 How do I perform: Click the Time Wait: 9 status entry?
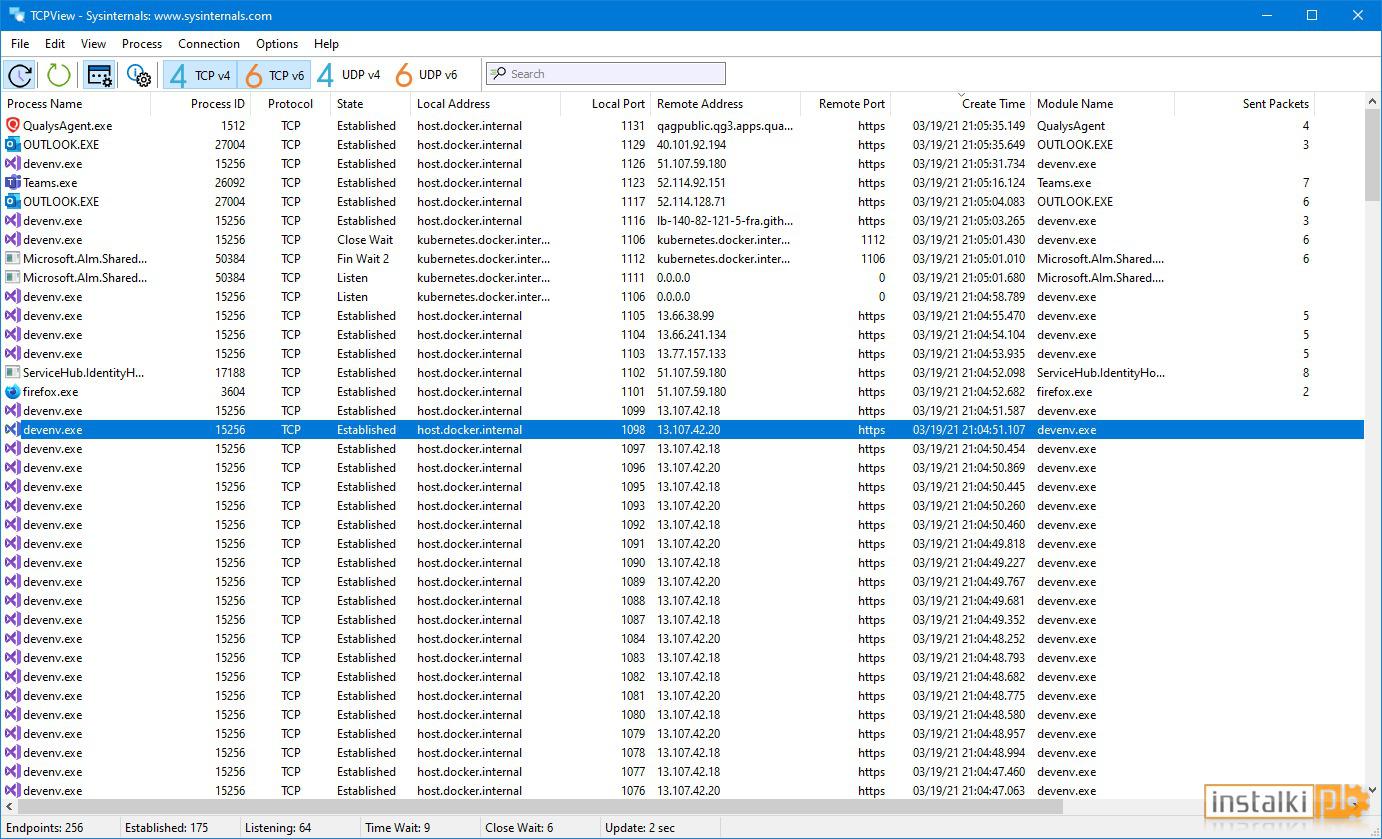(398, 828)
